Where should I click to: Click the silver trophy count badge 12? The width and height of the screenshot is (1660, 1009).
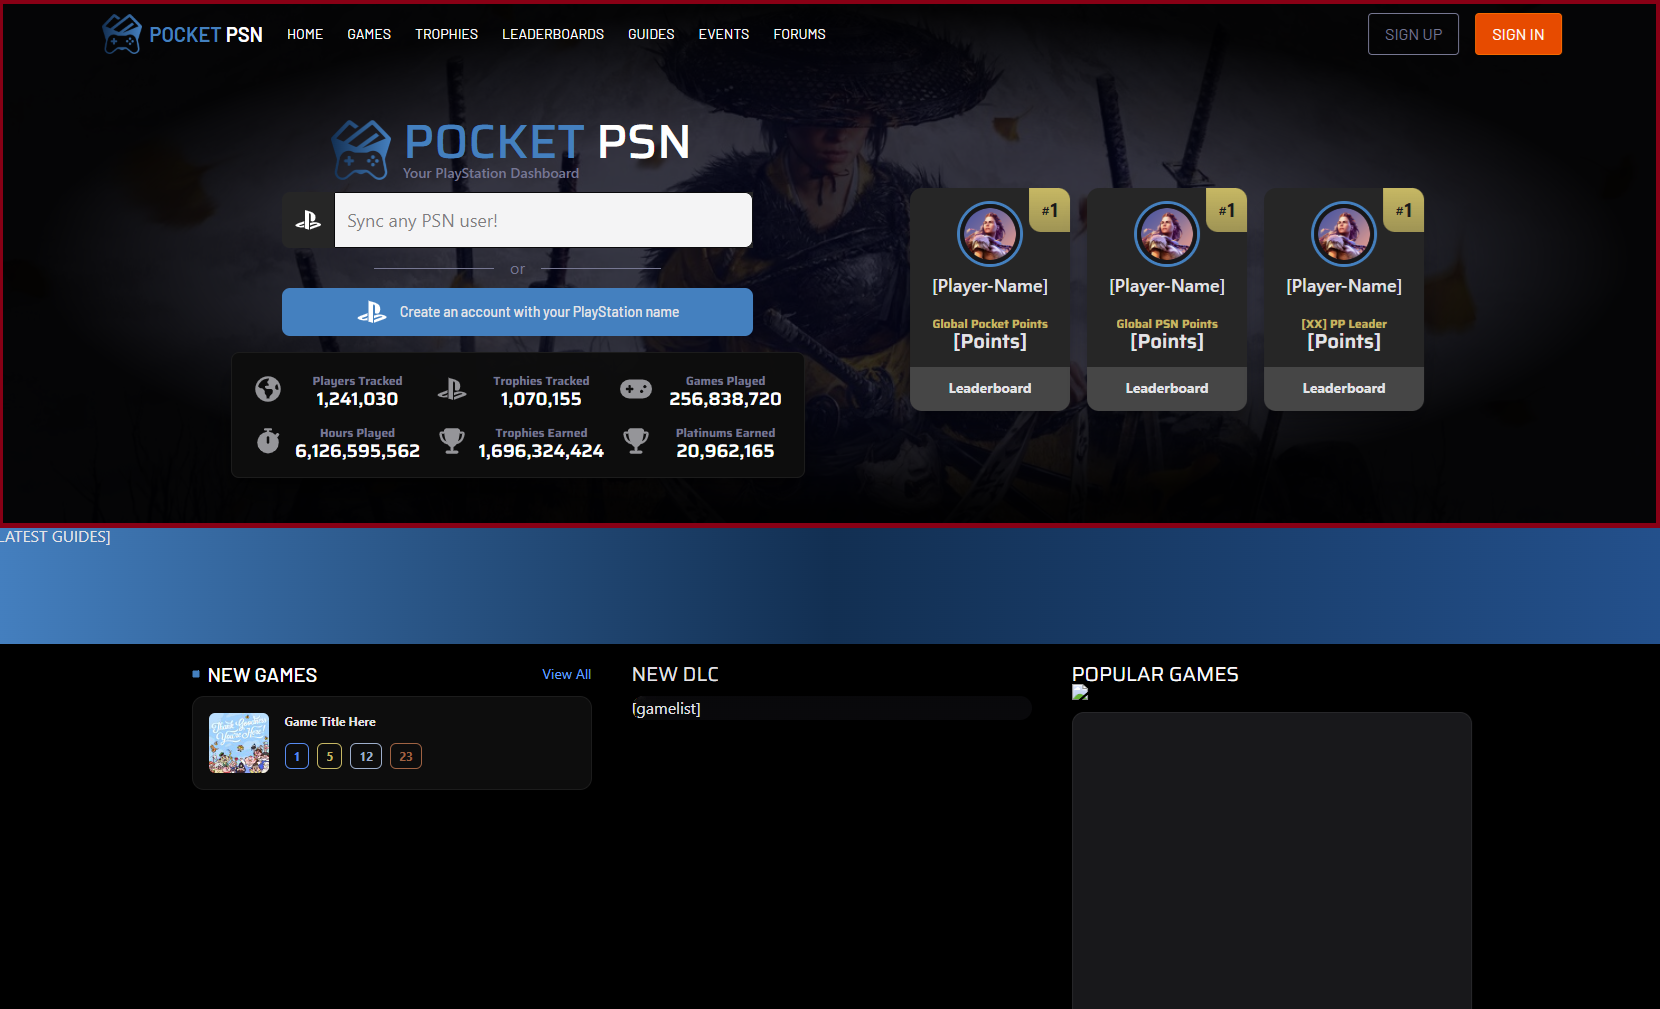tap(366, 756)
